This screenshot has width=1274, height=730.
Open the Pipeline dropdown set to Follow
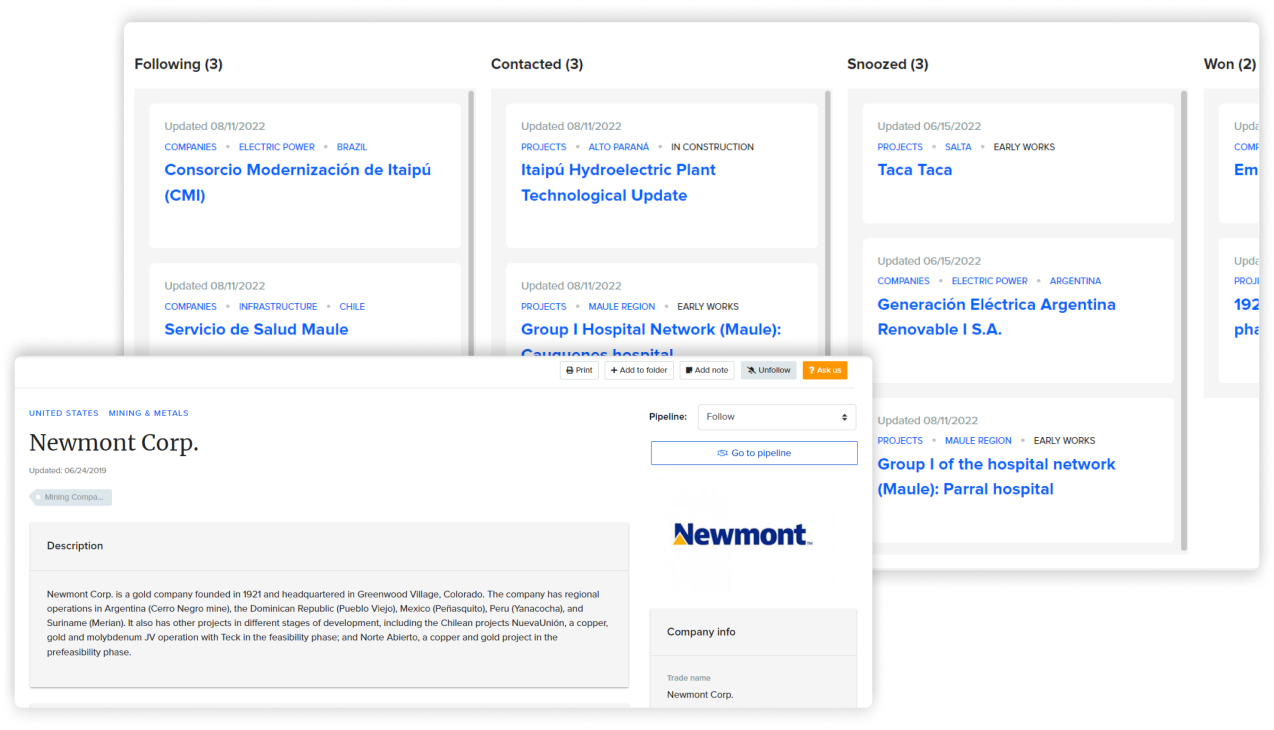point(776,416)
